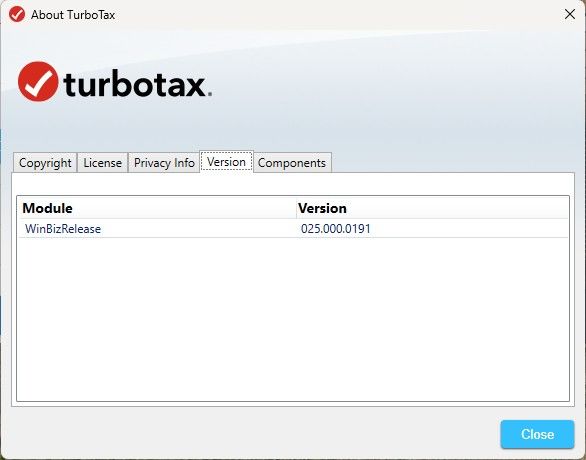The image size is (586, 460).
Task: Click the turbotax wordmark text logo
Action: click(135, 84)
